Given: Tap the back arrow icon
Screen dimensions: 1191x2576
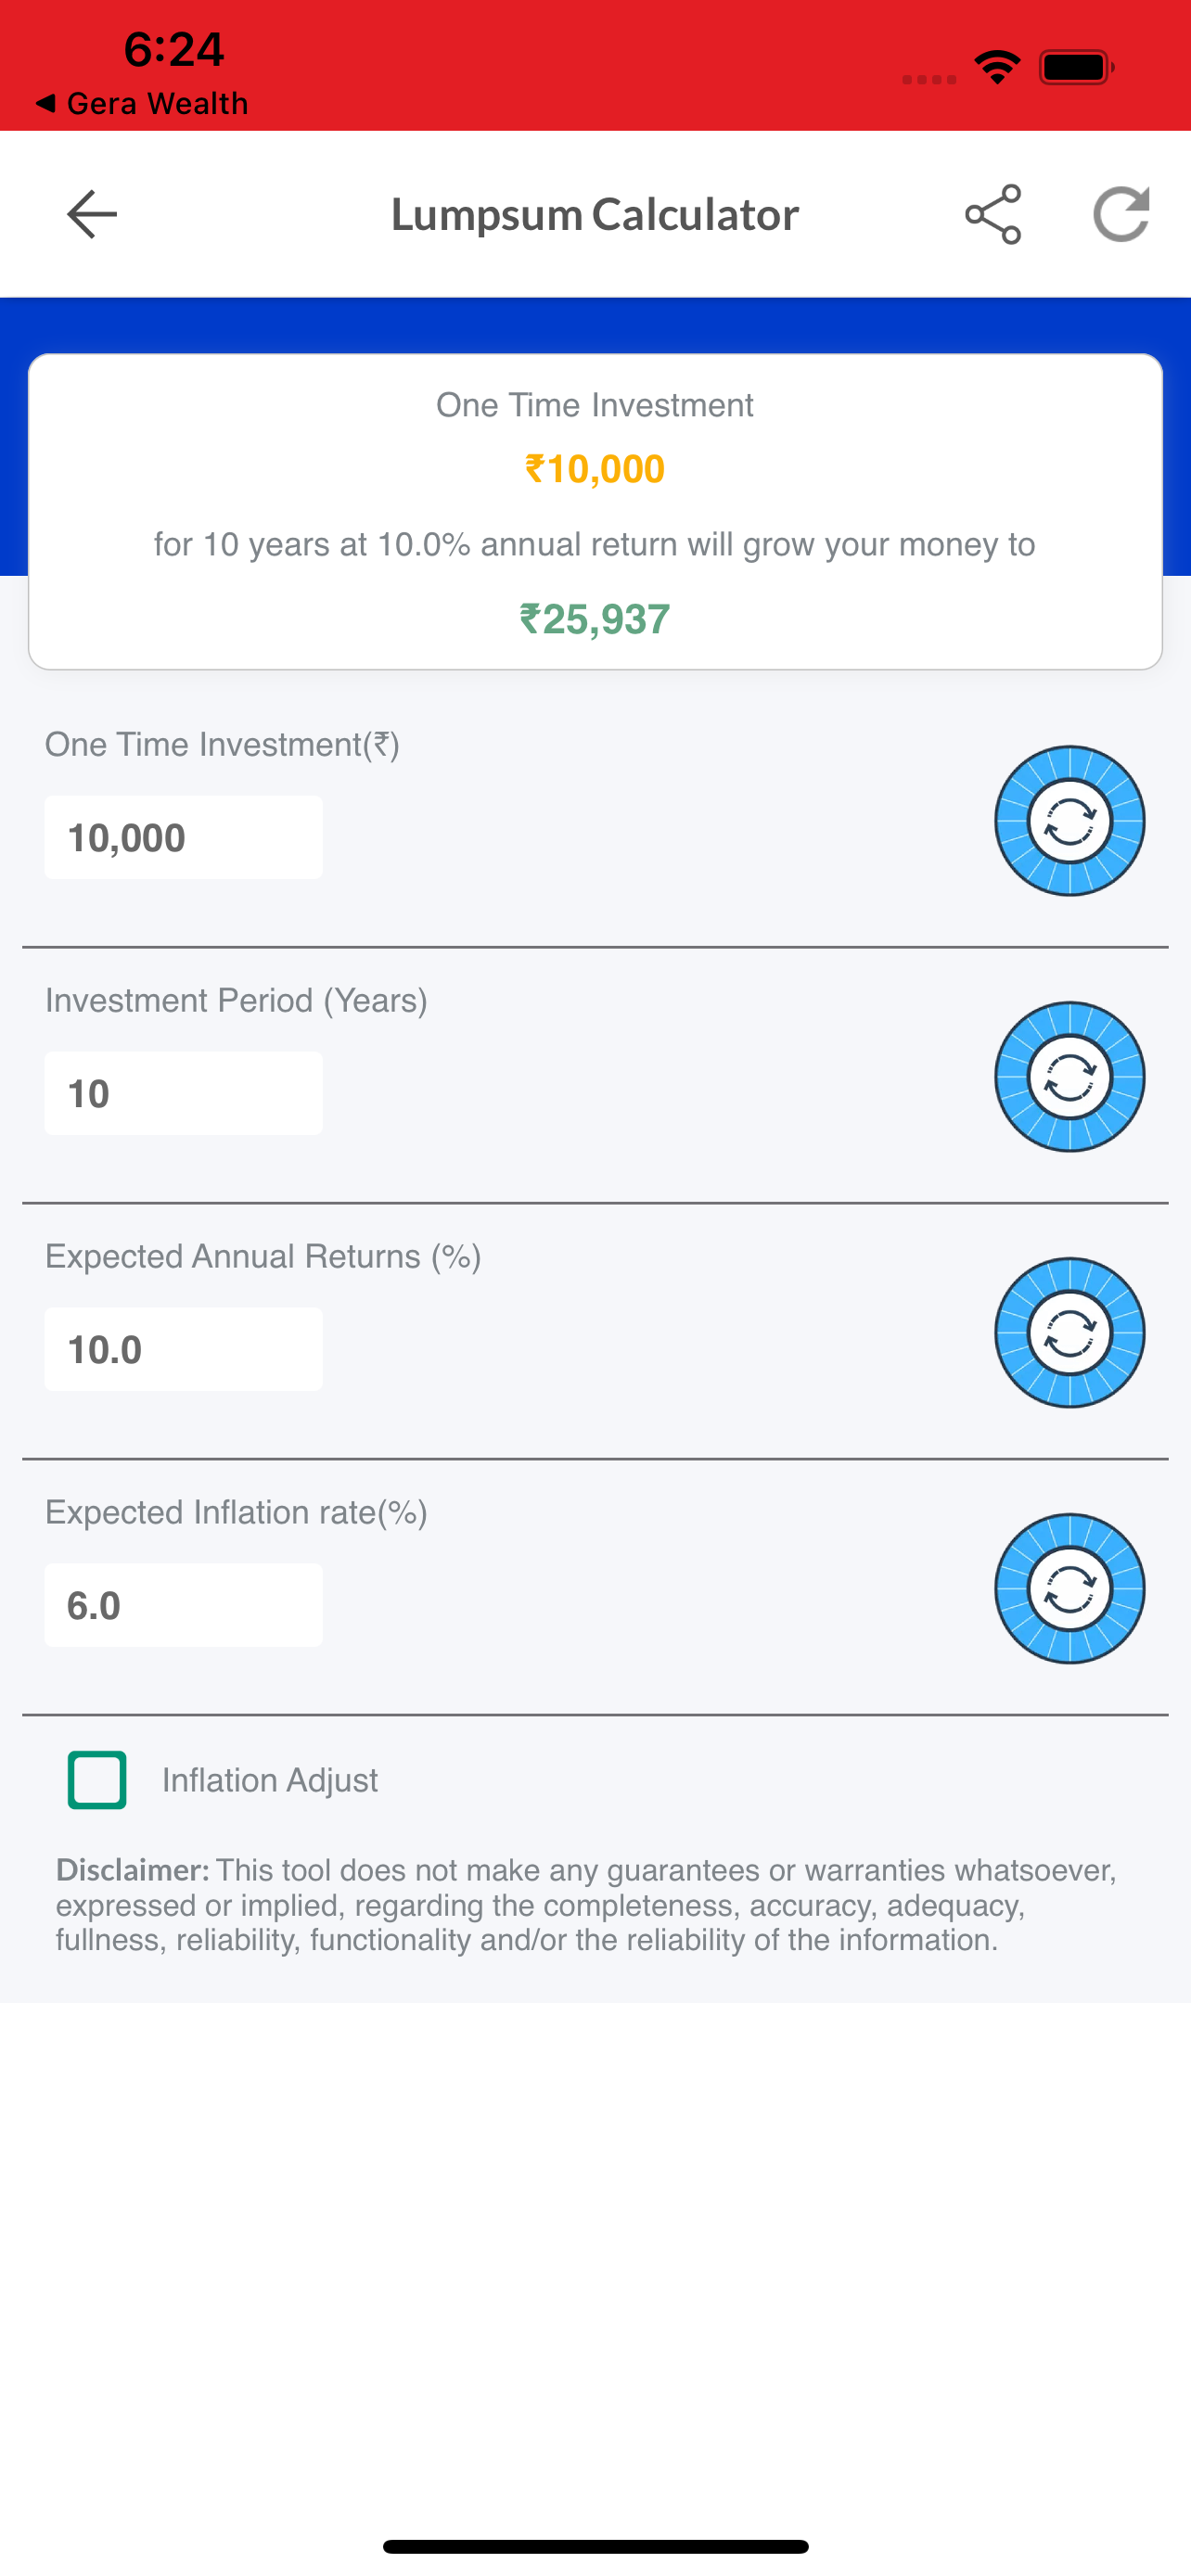Looking at the screenshot, I should [x=92, y=214].
